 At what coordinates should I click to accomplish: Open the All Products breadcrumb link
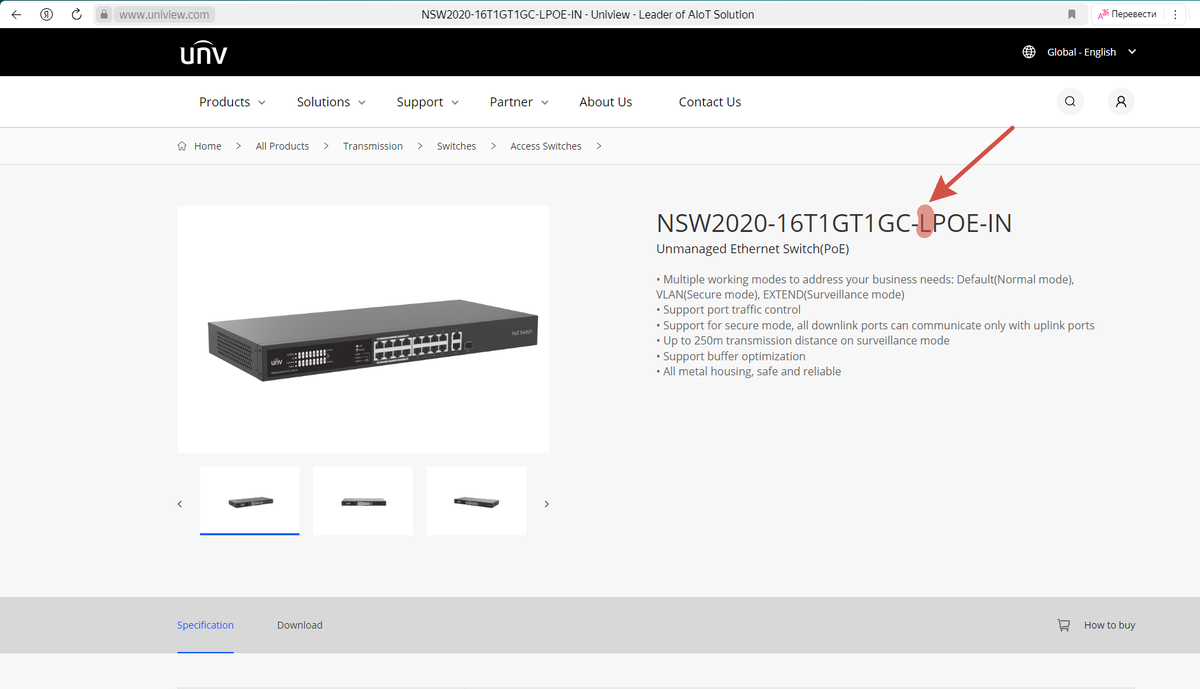[282, 146]
